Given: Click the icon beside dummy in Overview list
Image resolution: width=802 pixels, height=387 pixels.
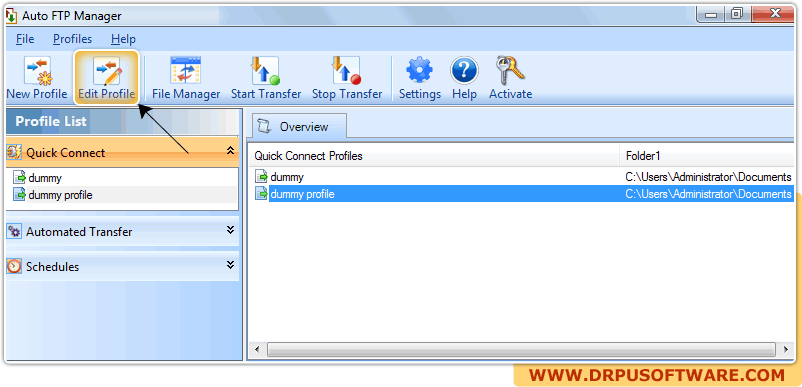Looking at the screenshot, I should (x=261, y=177).
